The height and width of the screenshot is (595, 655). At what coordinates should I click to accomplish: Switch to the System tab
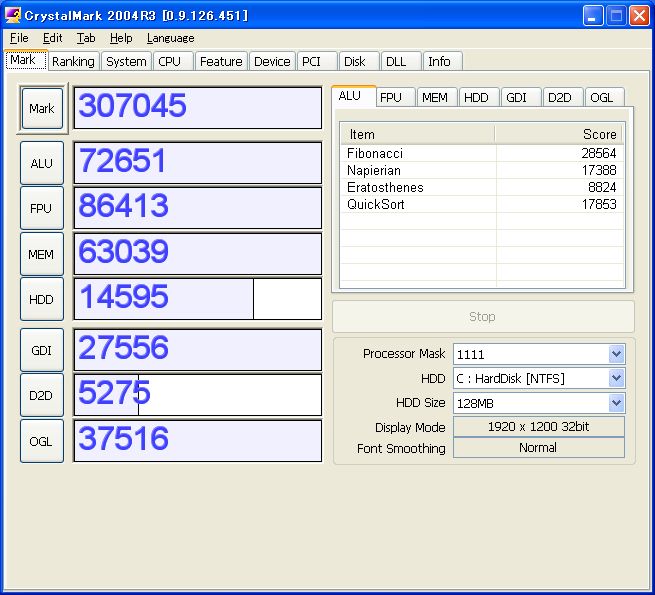point(126,61)
